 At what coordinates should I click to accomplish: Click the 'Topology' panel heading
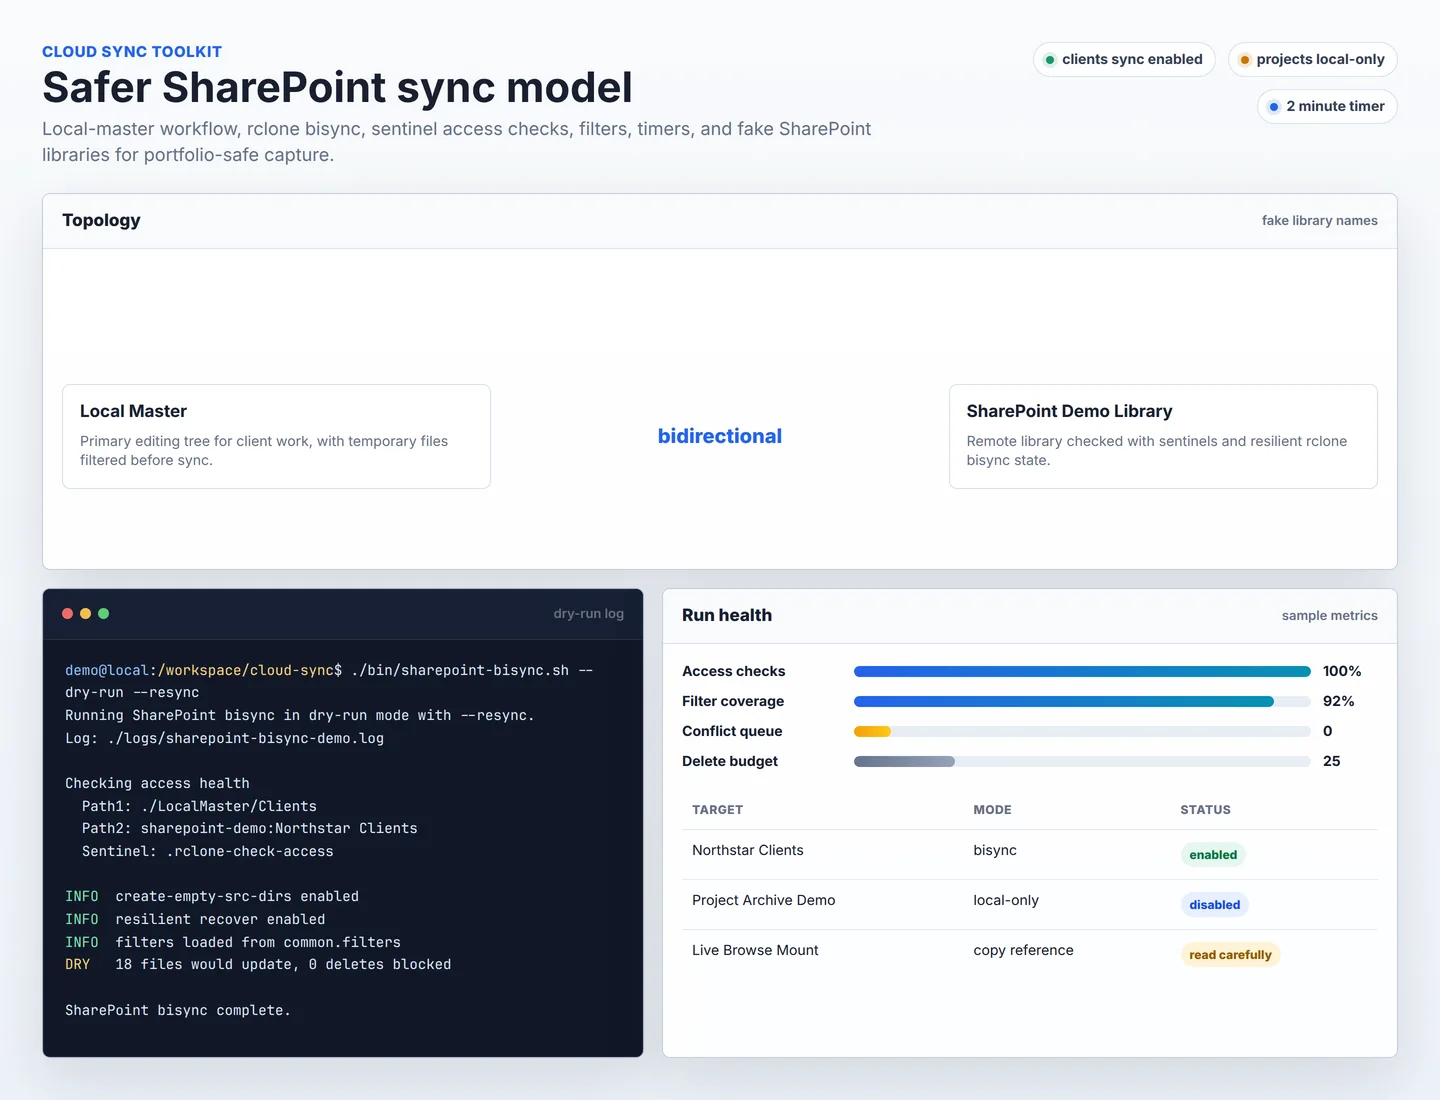click(x=101, y=220)
